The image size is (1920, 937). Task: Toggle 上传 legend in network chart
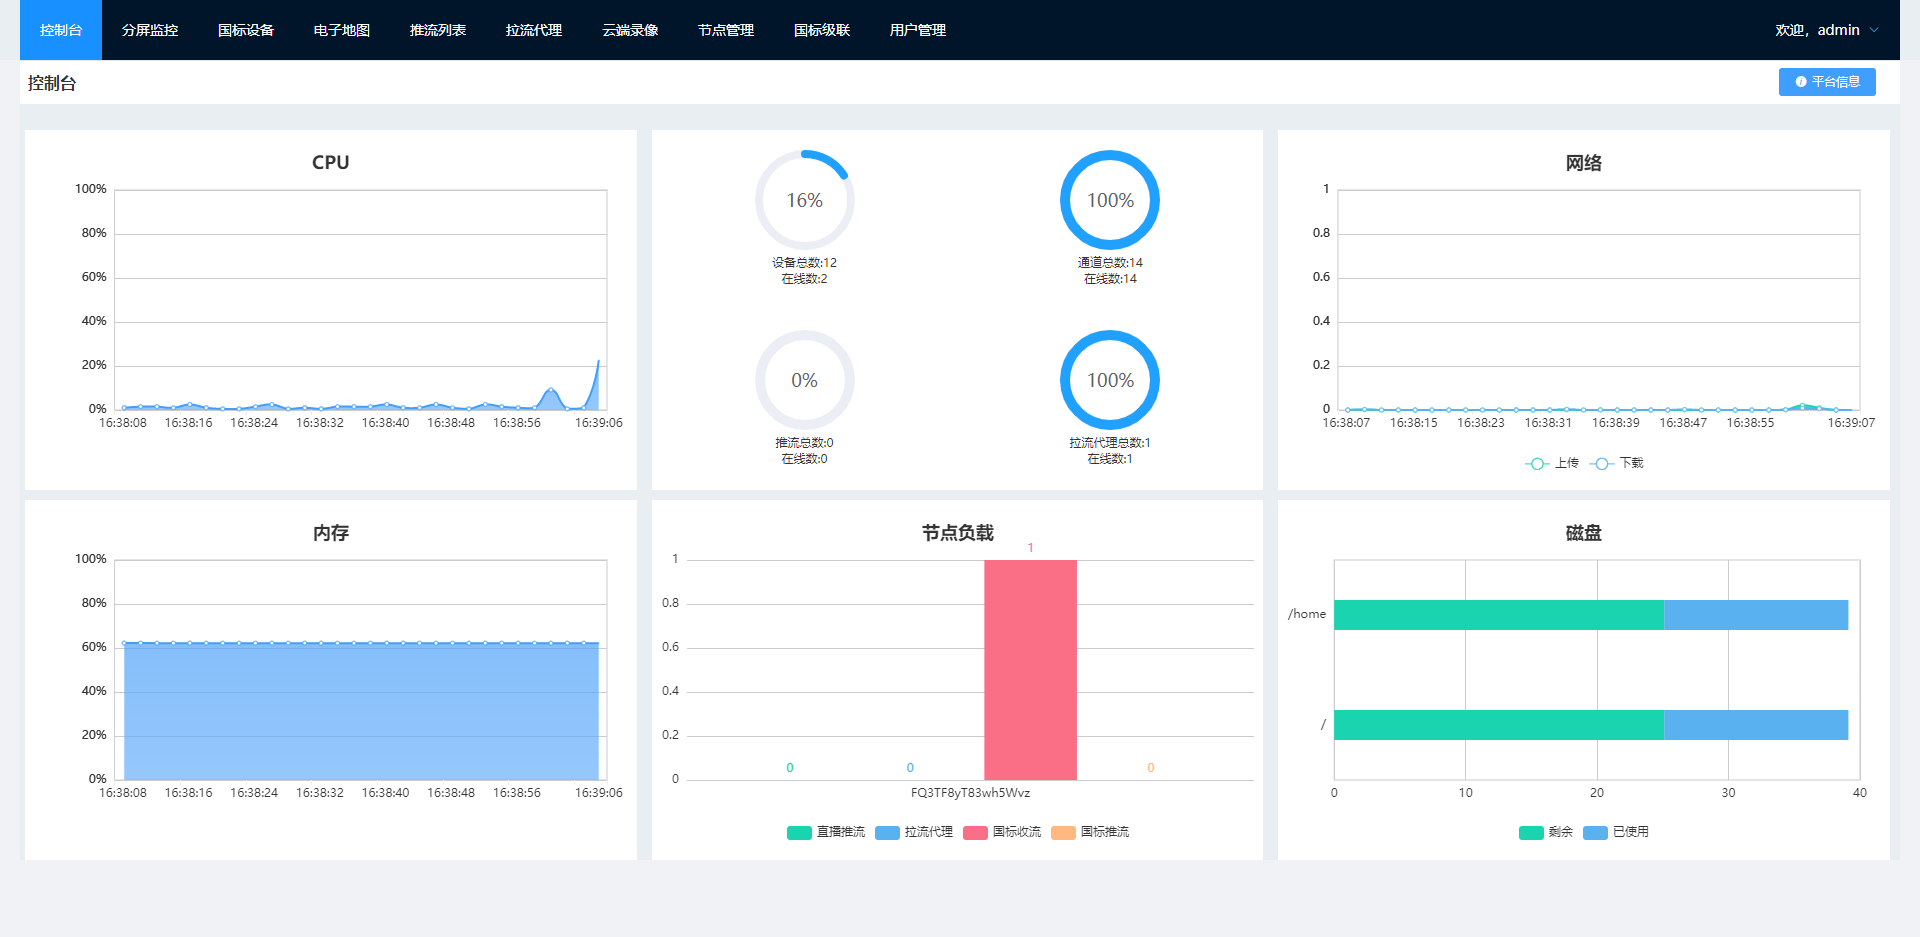point(1552,463)
